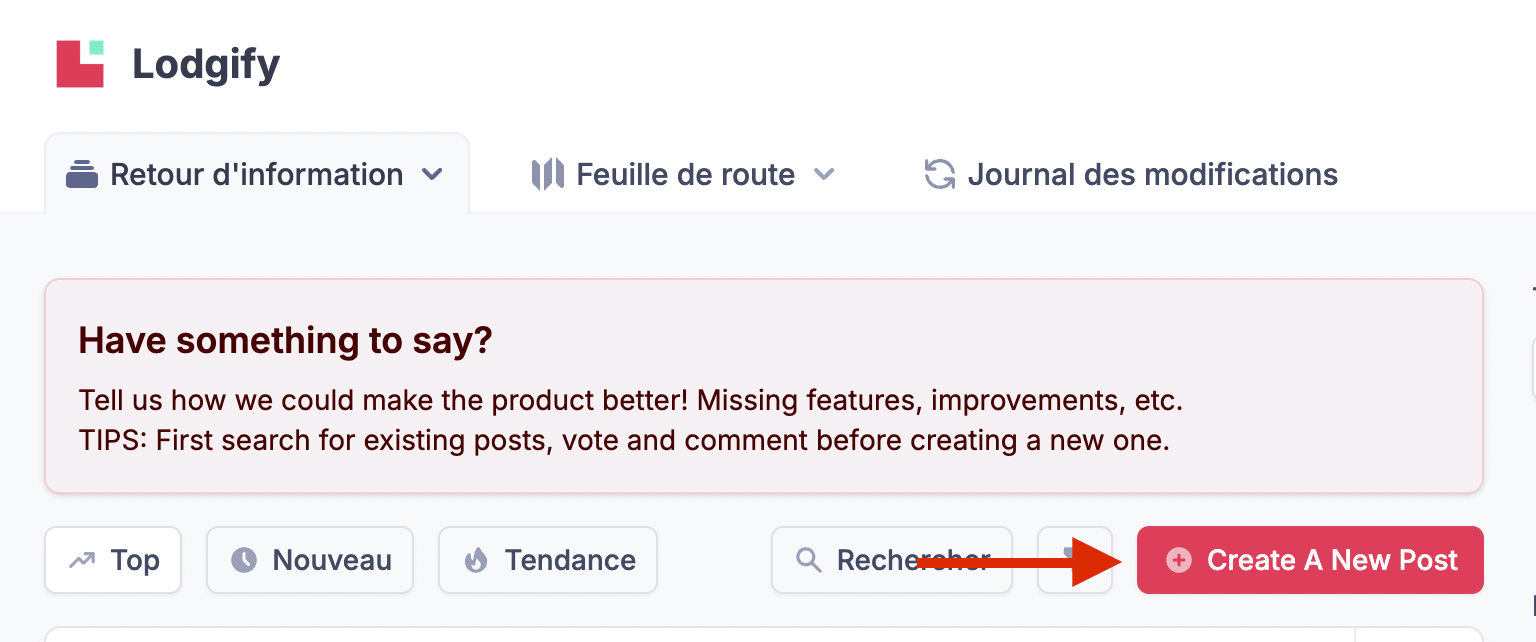
Task: Click the Lodgify brand name text
Action: 206,65
